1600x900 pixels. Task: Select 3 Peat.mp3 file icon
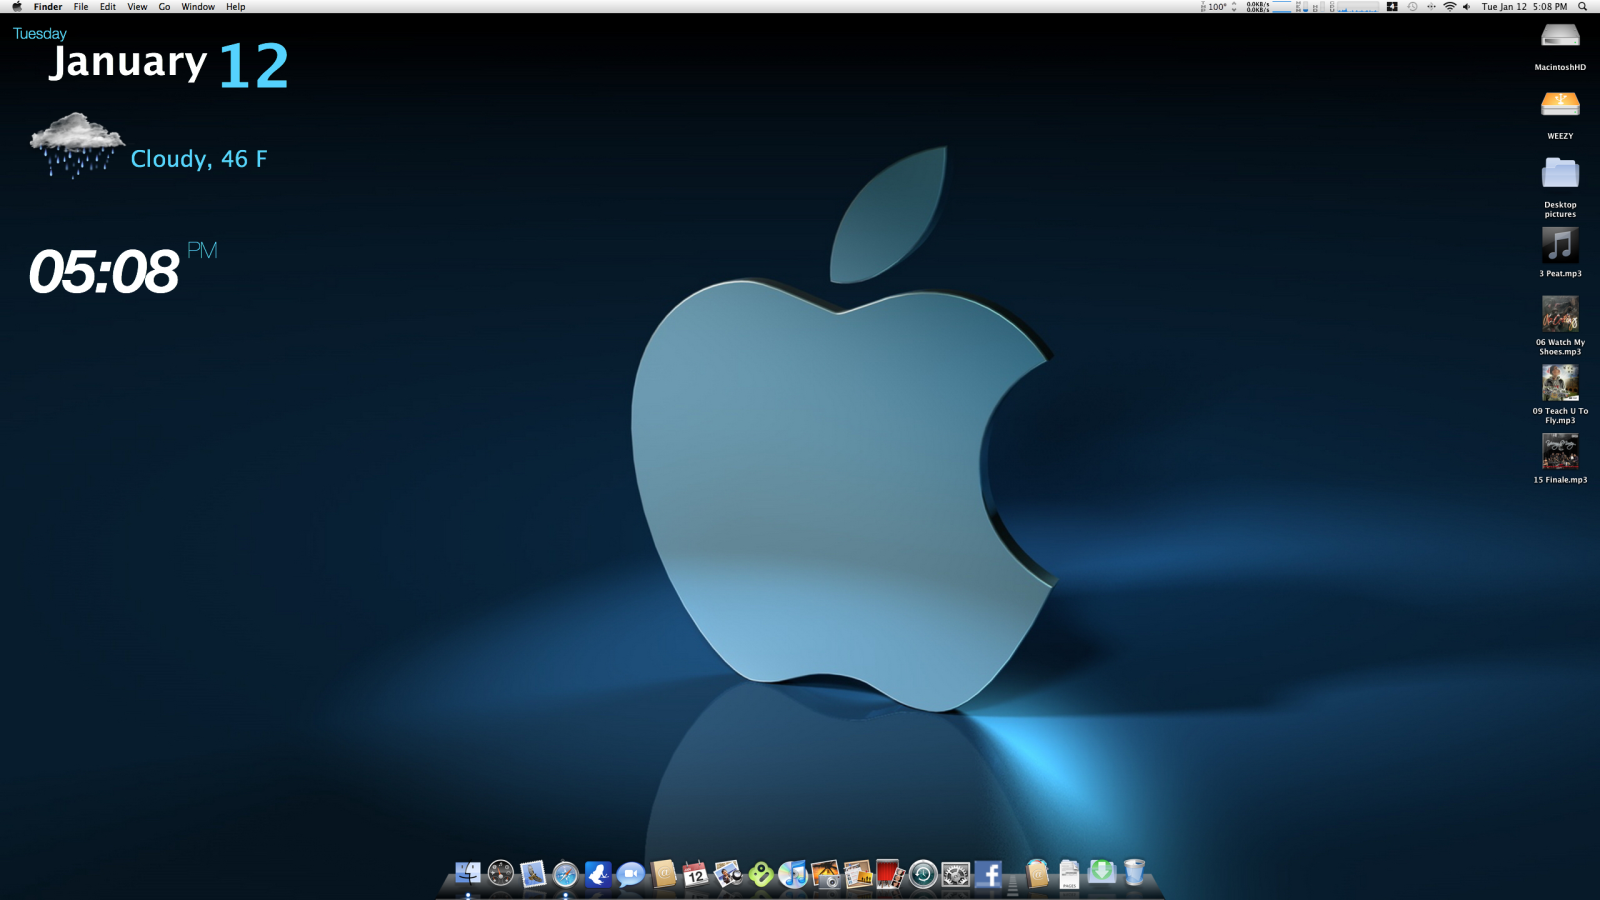tap(1560, 245)
